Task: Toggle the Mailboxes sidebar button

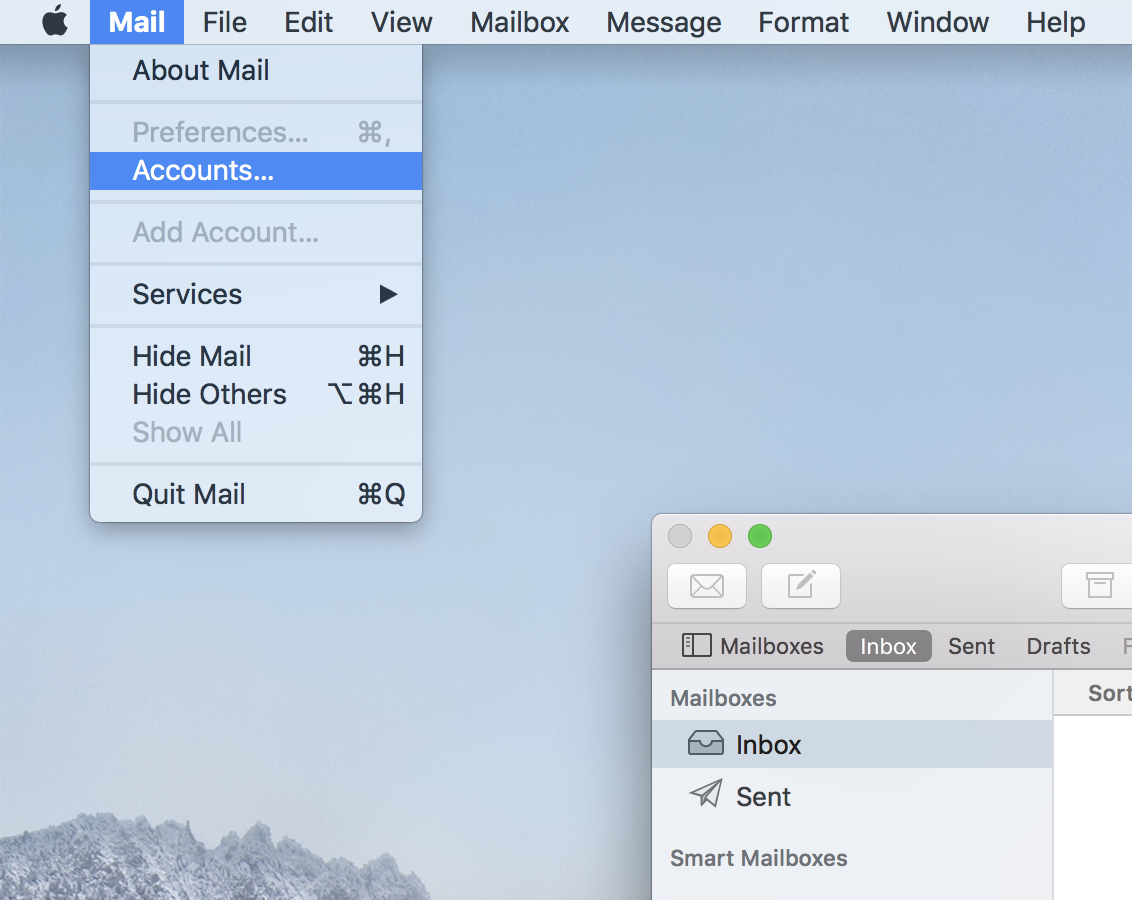Action: pyautogui.click(x=753, y=645)
